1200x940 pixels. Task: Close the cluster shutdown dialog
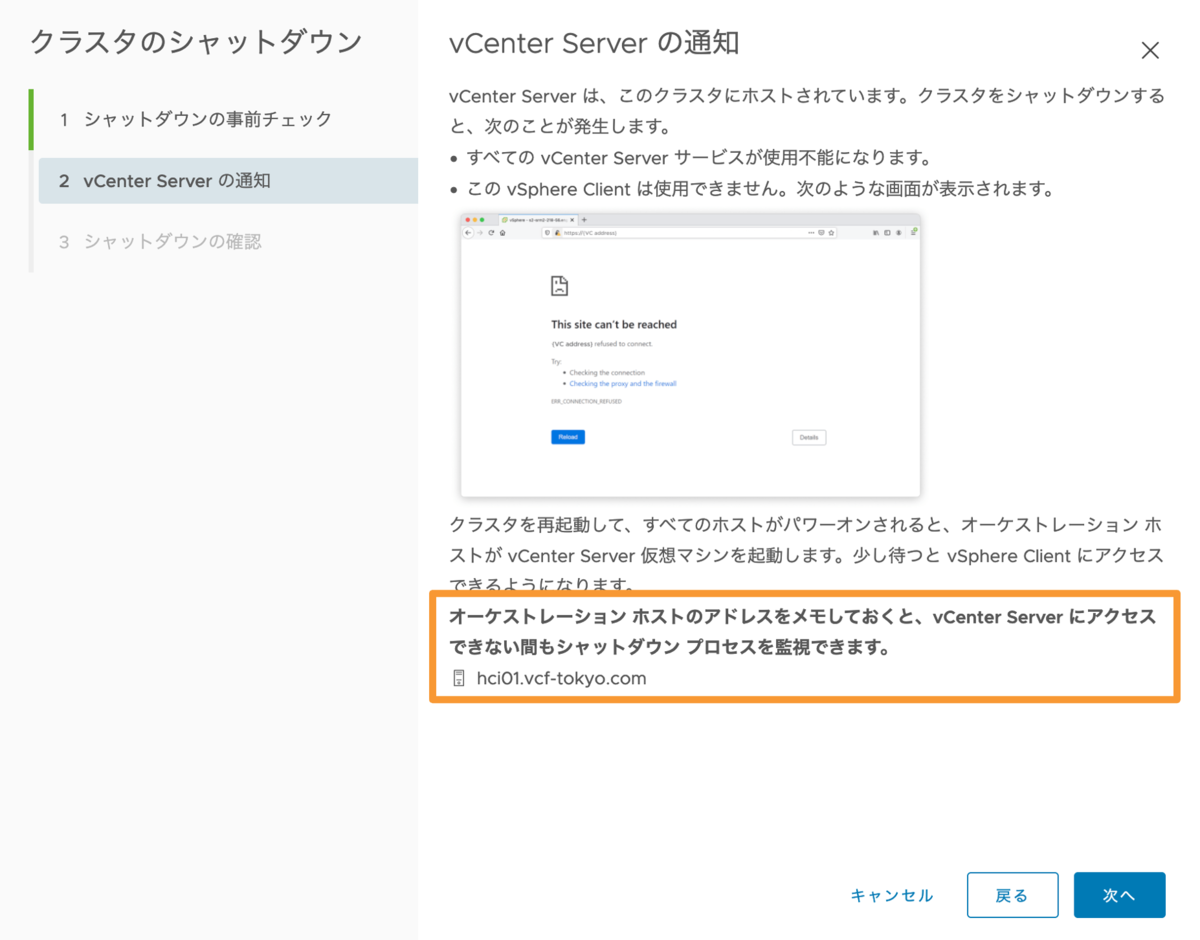pyautogui.click(x=1150, y=51)
